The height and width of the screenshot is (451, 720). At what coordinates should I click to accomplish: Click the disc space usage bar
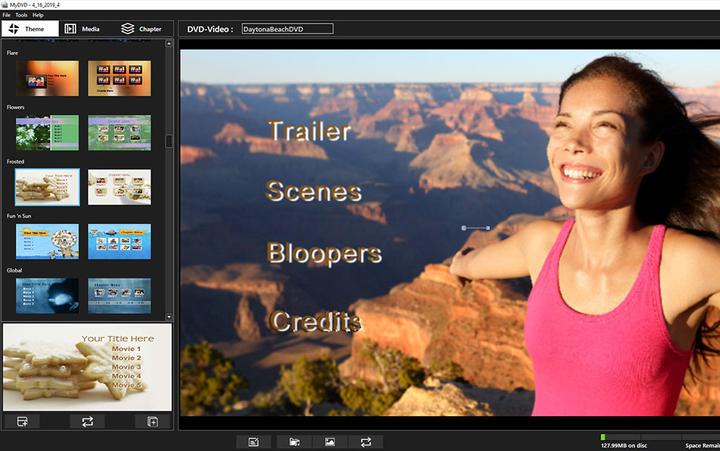[660, 437]
